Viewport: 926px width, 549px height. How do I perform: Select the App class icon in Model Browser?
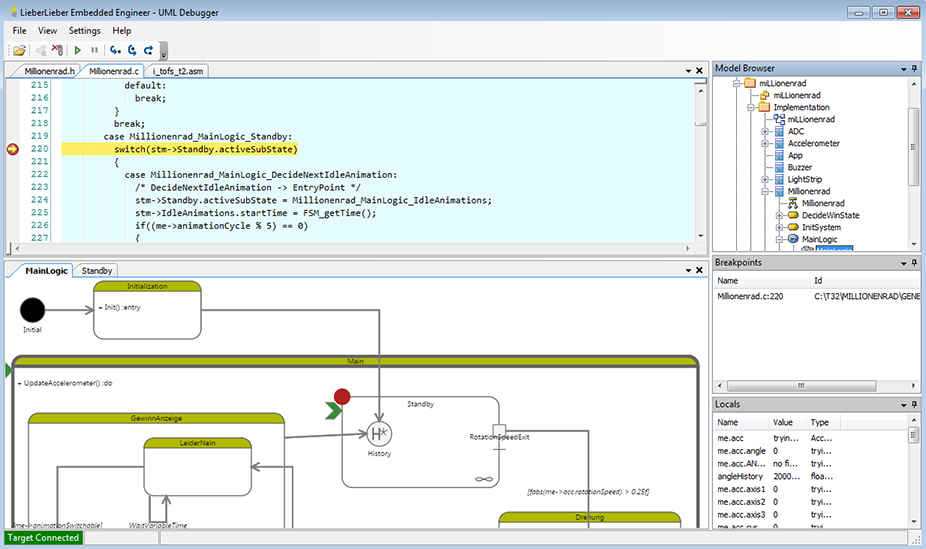pos(779,155)
